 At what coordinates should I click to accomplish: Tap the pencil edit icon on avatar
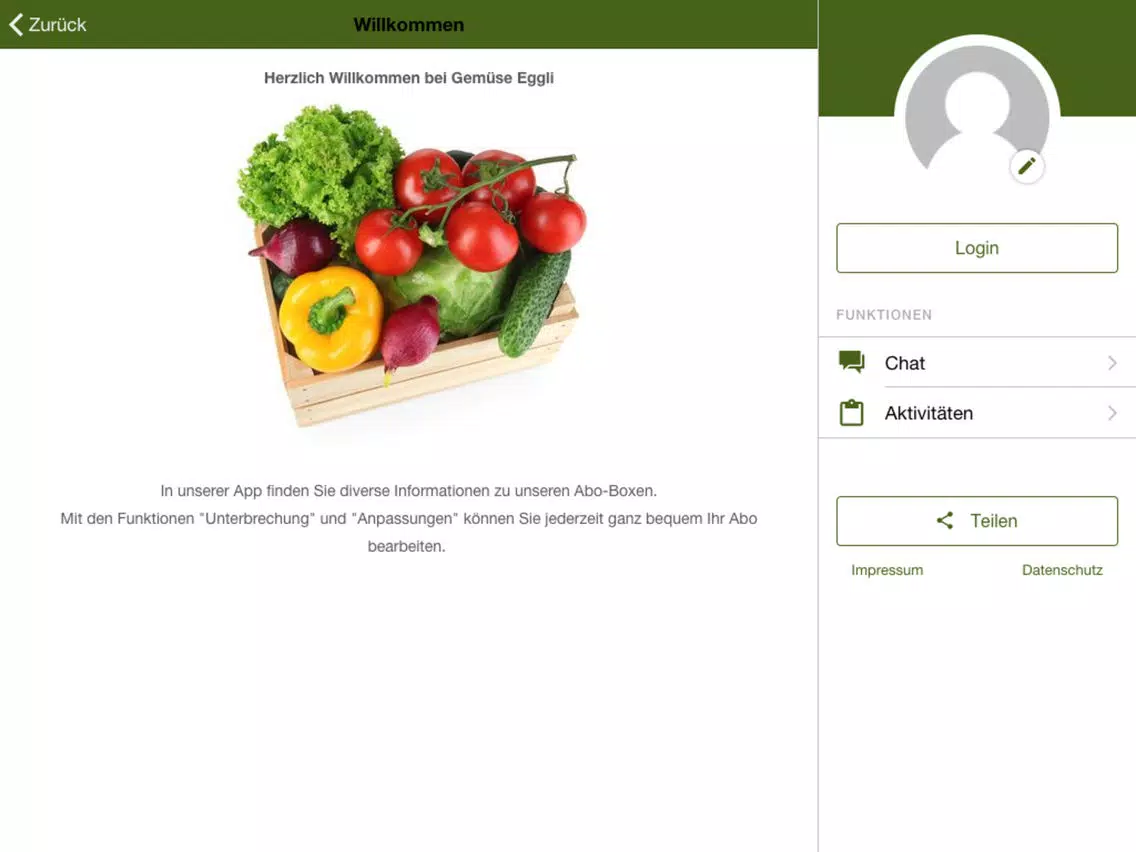1027,167
